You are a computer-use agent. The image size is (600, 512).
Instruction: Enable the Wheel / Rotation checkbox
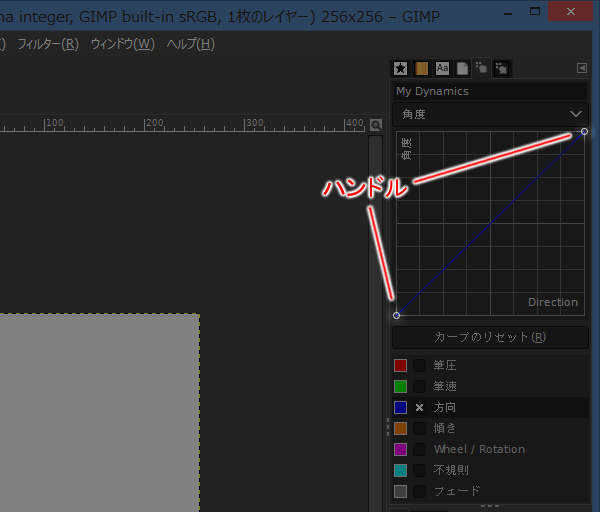420,450
